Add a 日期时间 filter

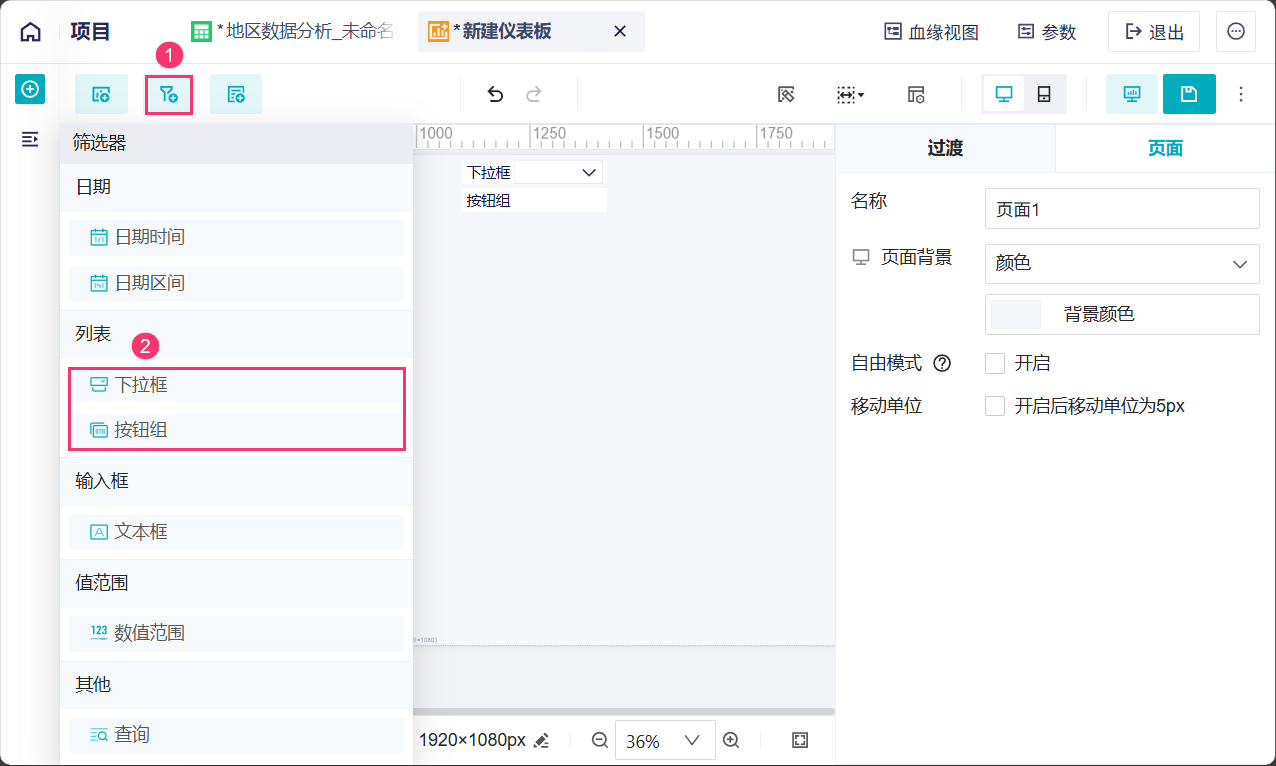236,237
